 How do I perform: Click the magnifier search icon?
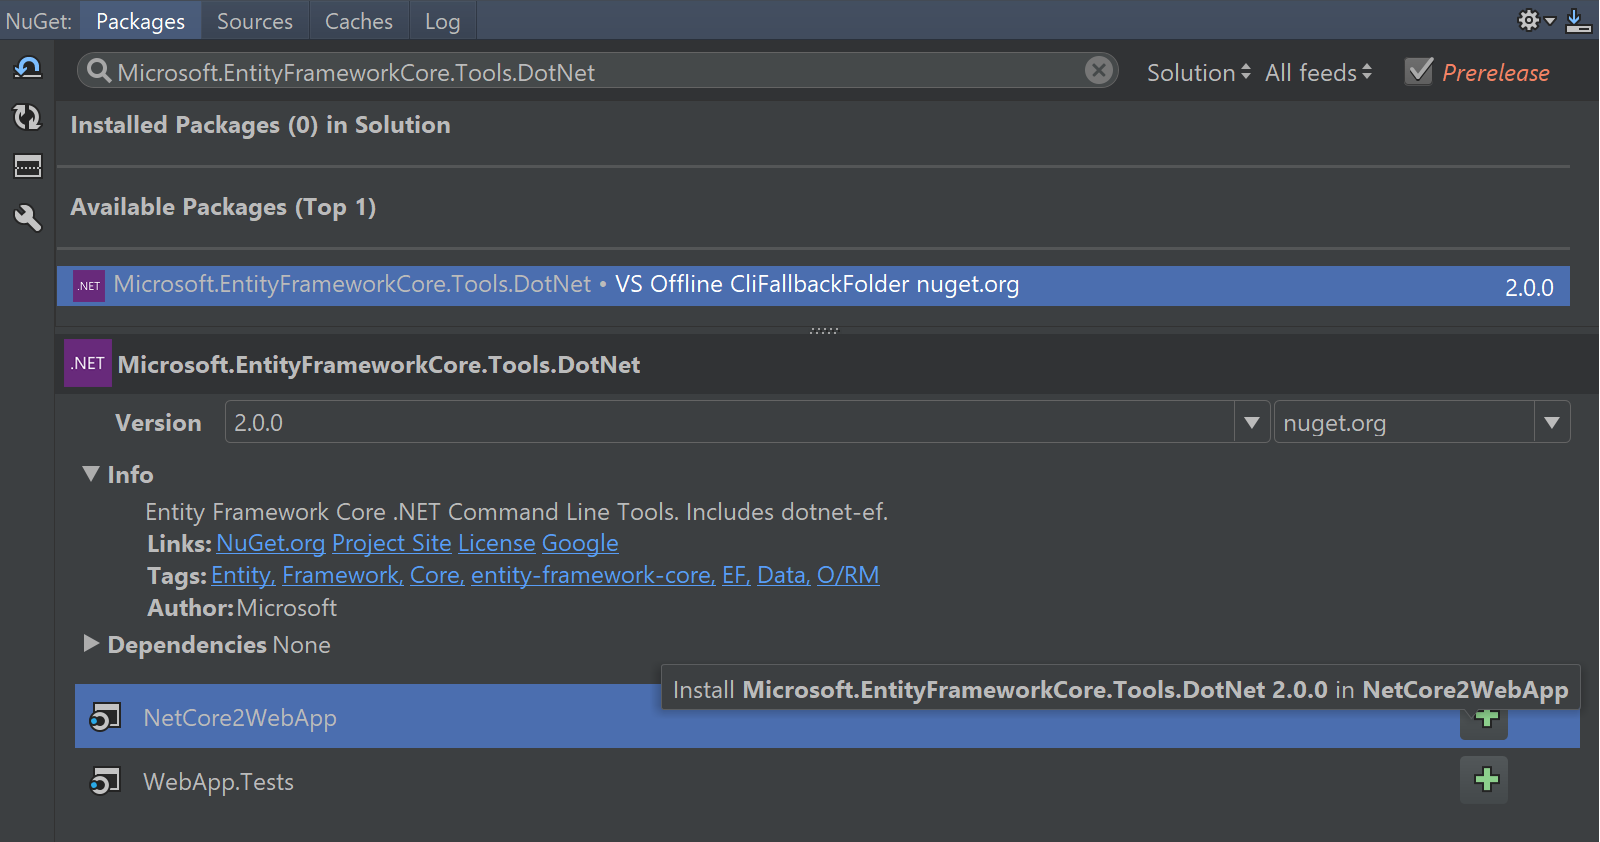(99, 71)
